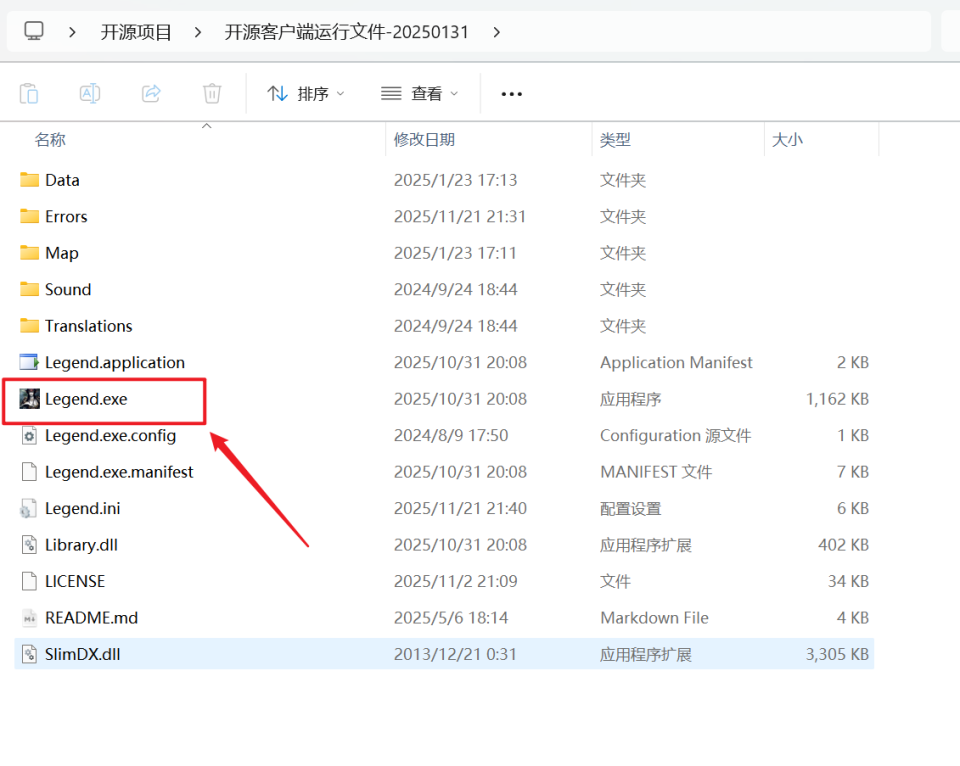Click the LICENSE file icon
Screen dimensions: 960x766
29,581
